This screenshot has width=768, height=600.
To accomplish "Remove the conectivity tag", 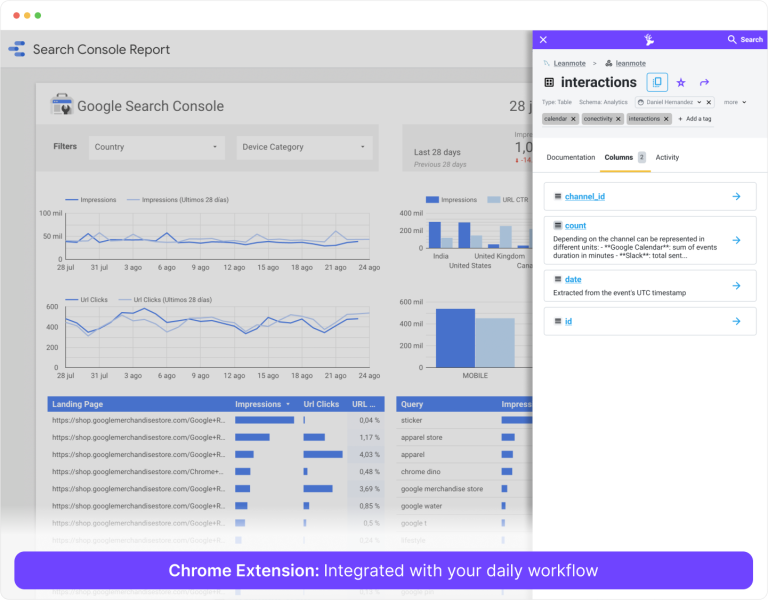I will click(618, 119).
